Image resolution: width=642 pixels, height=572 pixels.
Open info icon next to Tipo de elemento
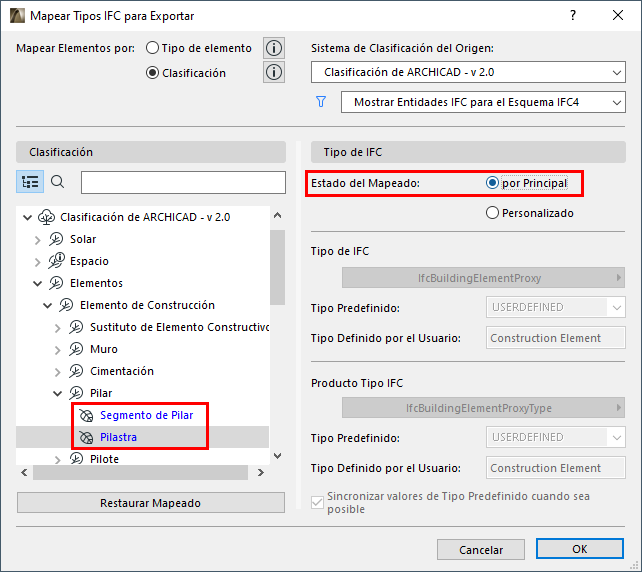click(x=274, y=48)
